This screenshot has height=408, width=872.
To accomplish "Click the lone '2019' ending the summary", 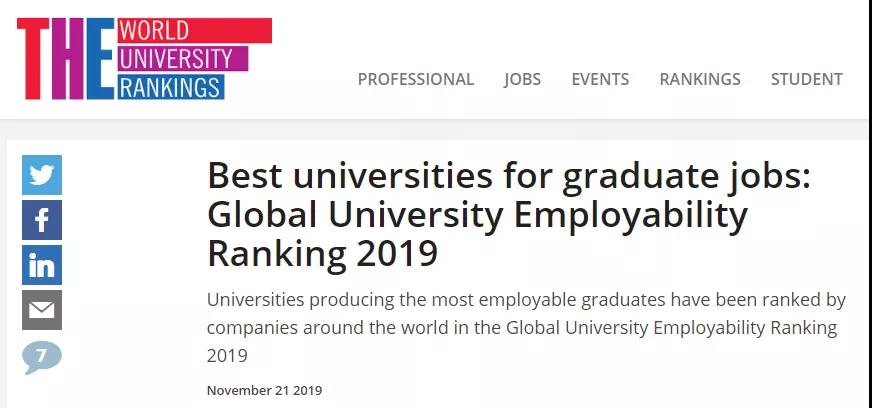I will (x=227, y=356).
